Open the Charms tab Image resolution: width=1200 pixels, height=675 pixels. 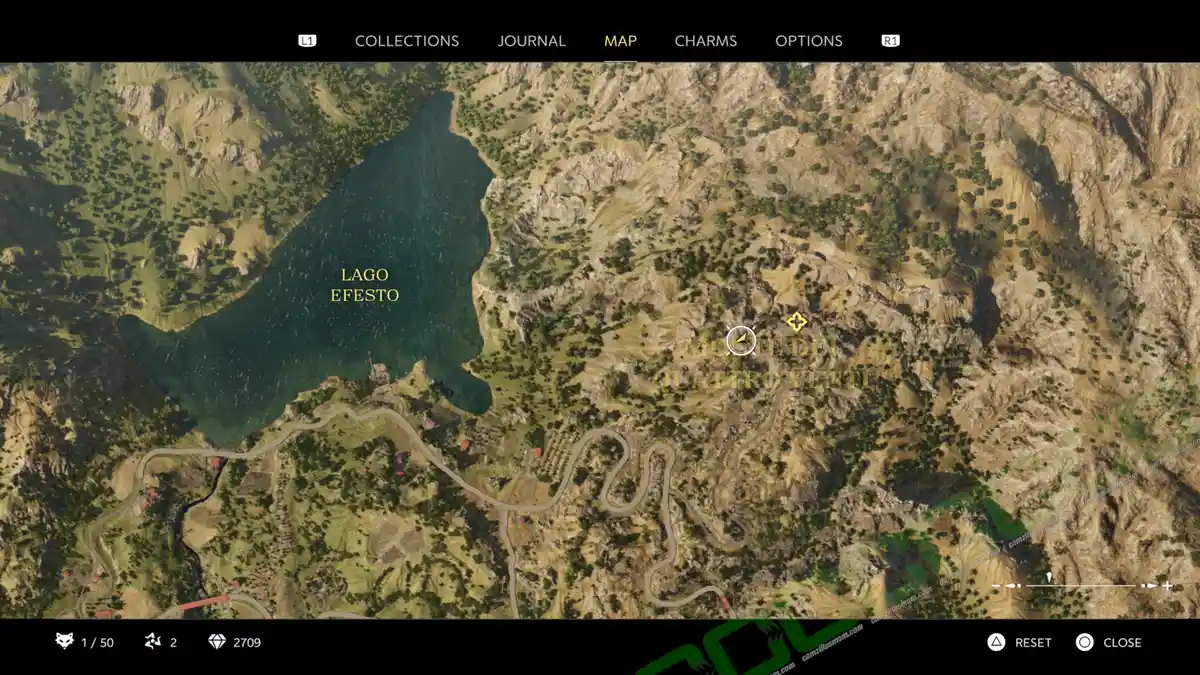(x=706, y=41)
